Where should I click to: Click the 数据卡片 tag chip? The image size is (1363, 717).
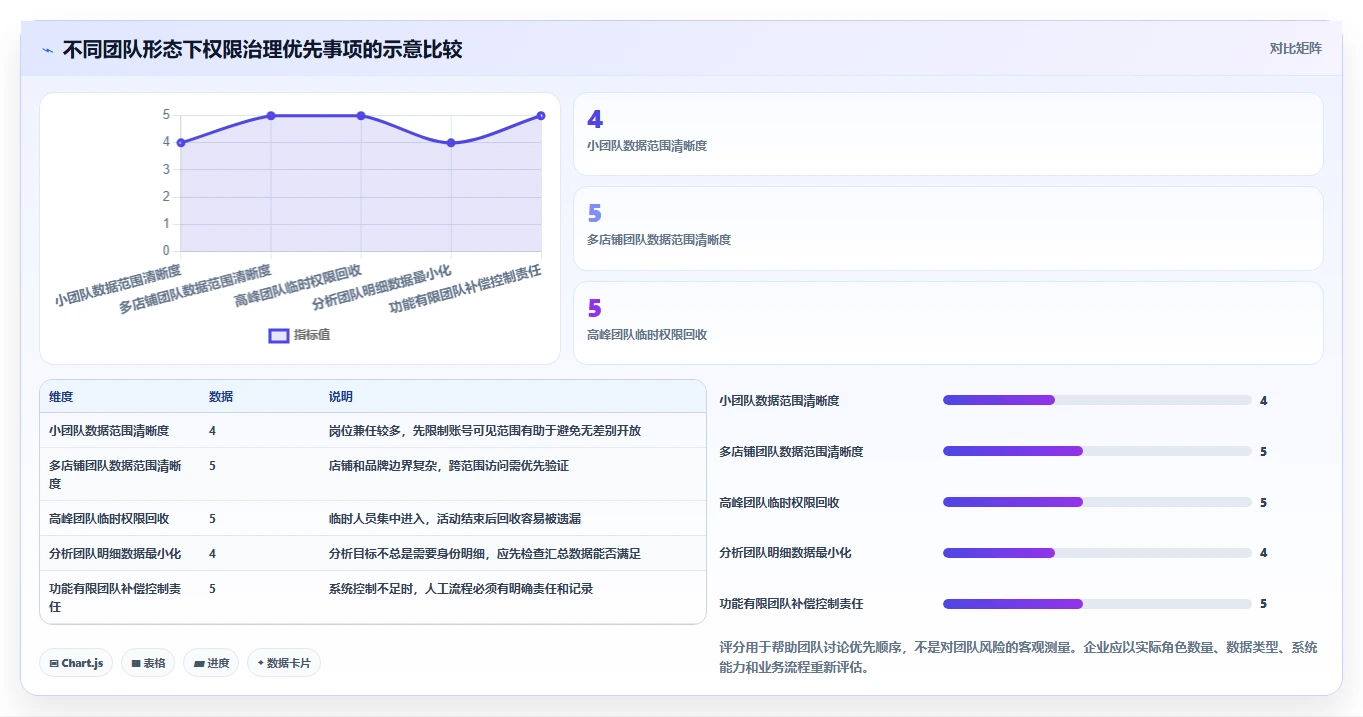click(284, 663)
